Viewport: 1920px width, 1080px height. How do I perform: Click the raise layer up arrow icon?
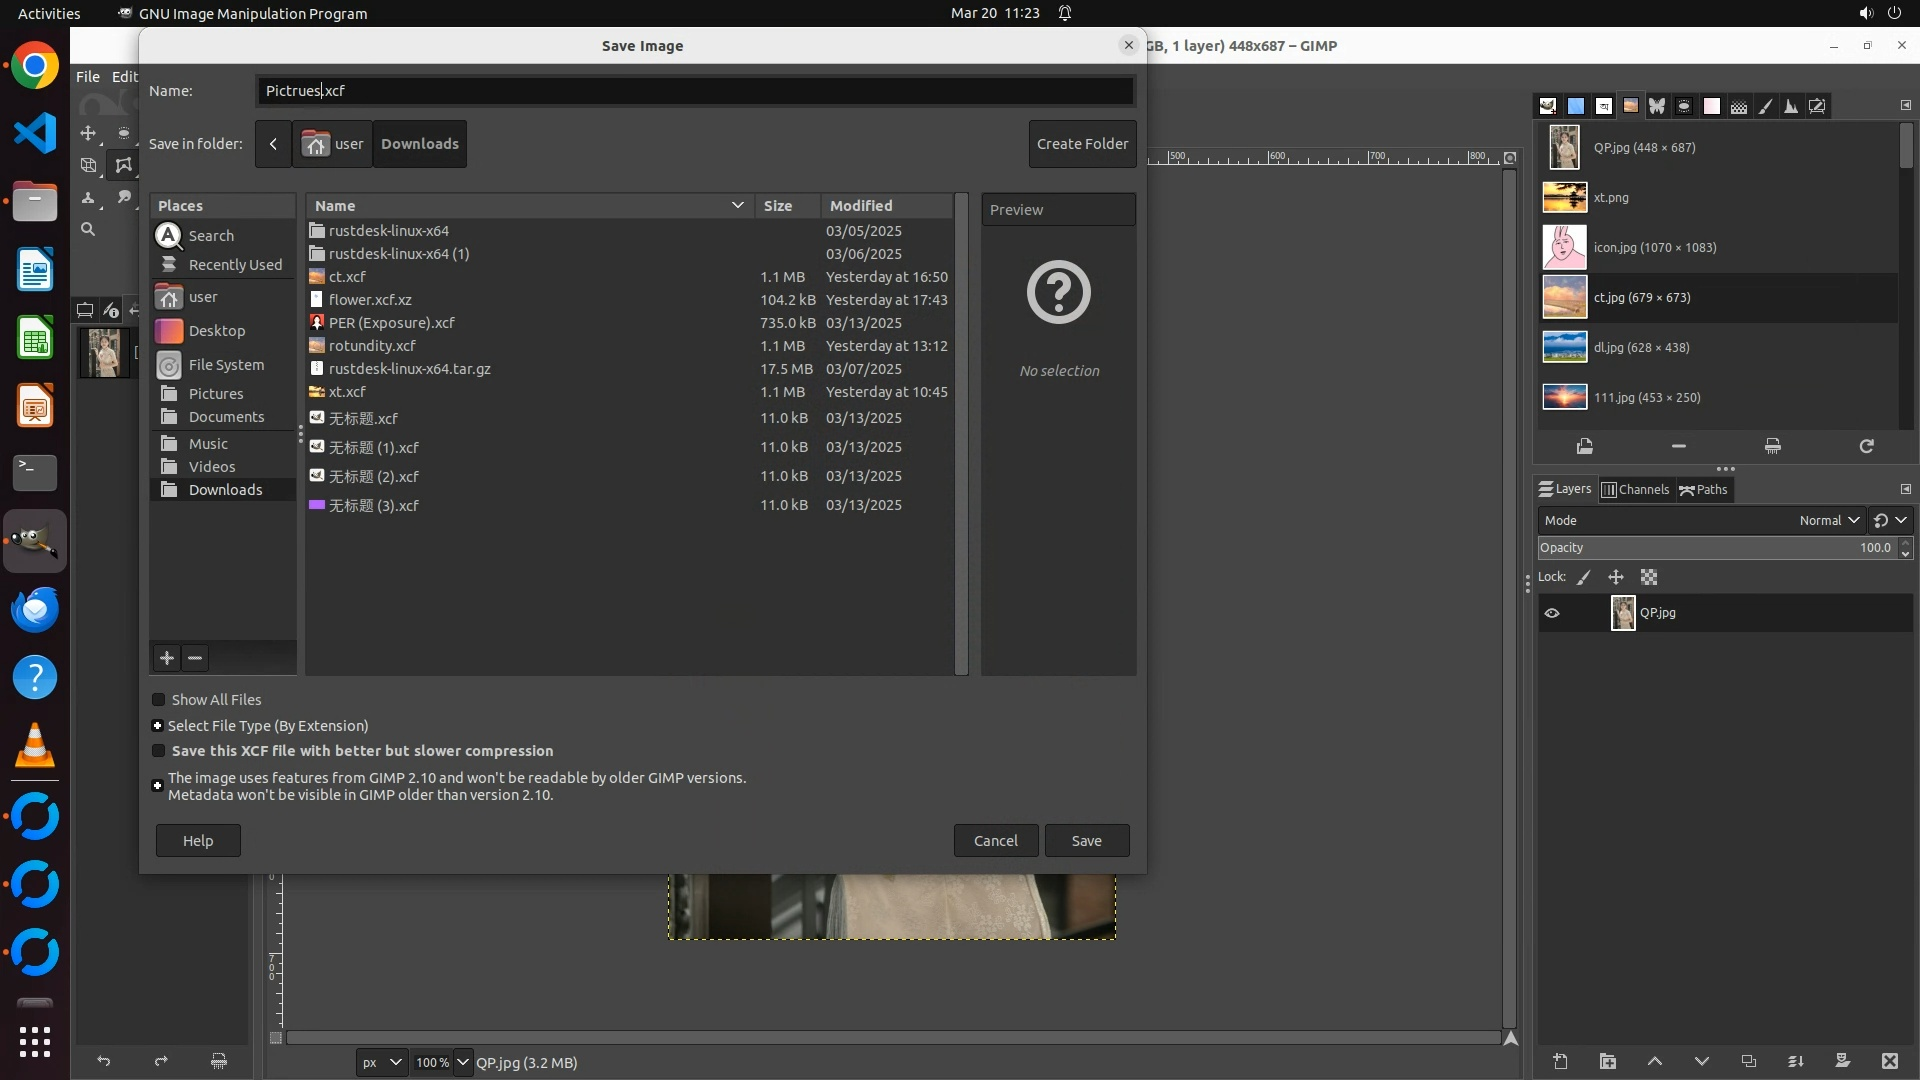pos(1654,1062)
